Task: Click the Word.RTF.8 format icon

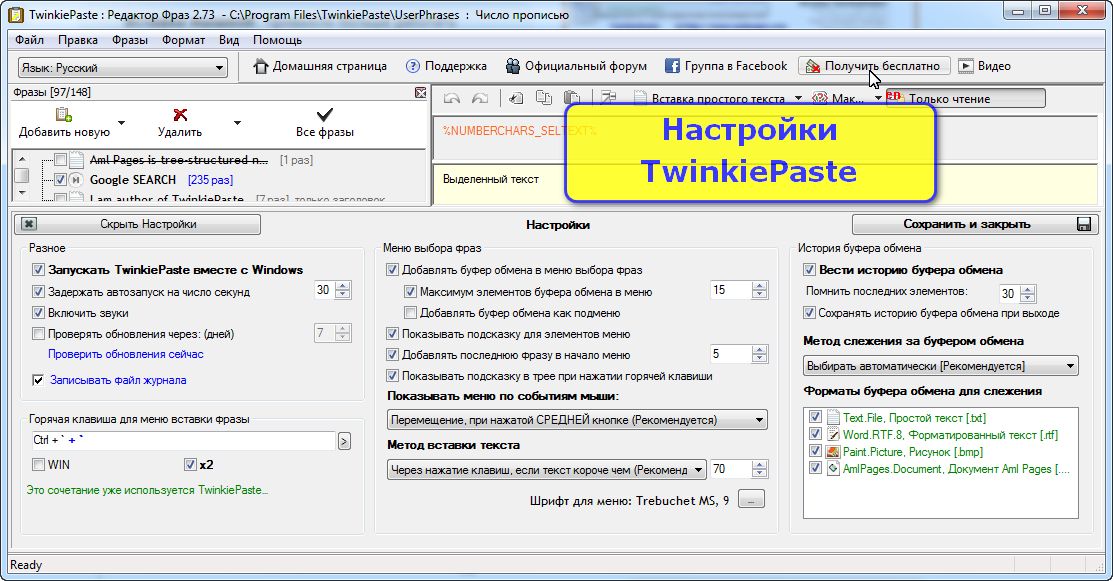Action: pos(833,435)
